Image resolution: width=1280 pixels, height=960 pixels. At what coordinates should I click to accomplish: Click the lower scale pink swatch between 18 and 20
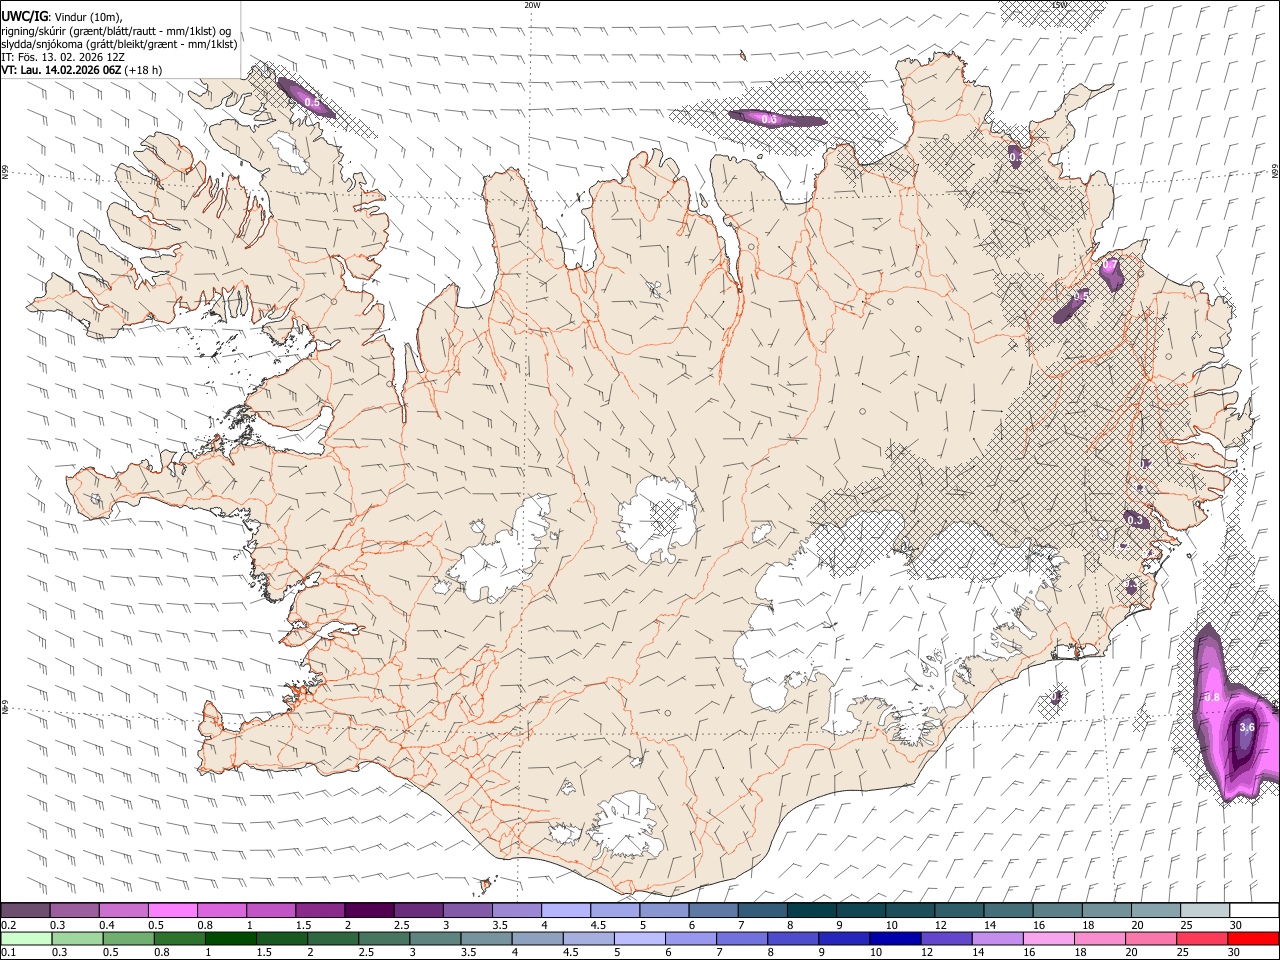click(1099, 938)
